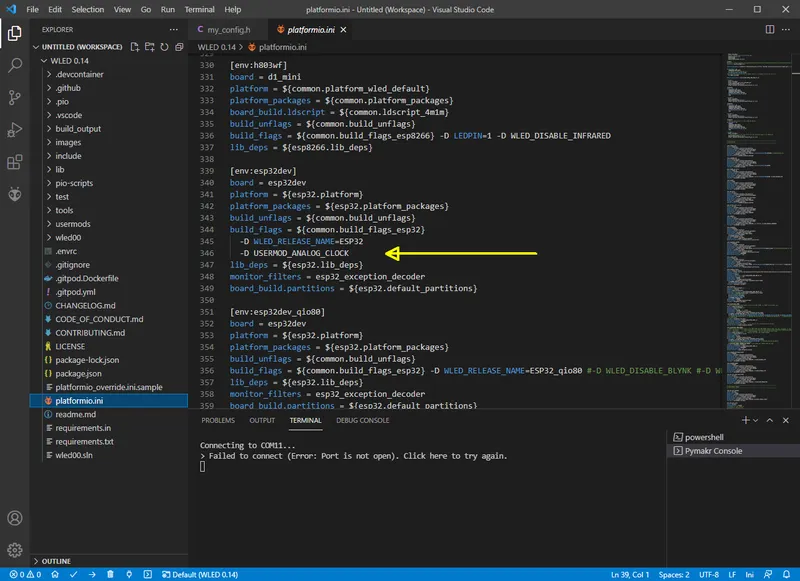Switch to the Problems panel tab
This screenshot has height=581, width=800.
point(218,420)
